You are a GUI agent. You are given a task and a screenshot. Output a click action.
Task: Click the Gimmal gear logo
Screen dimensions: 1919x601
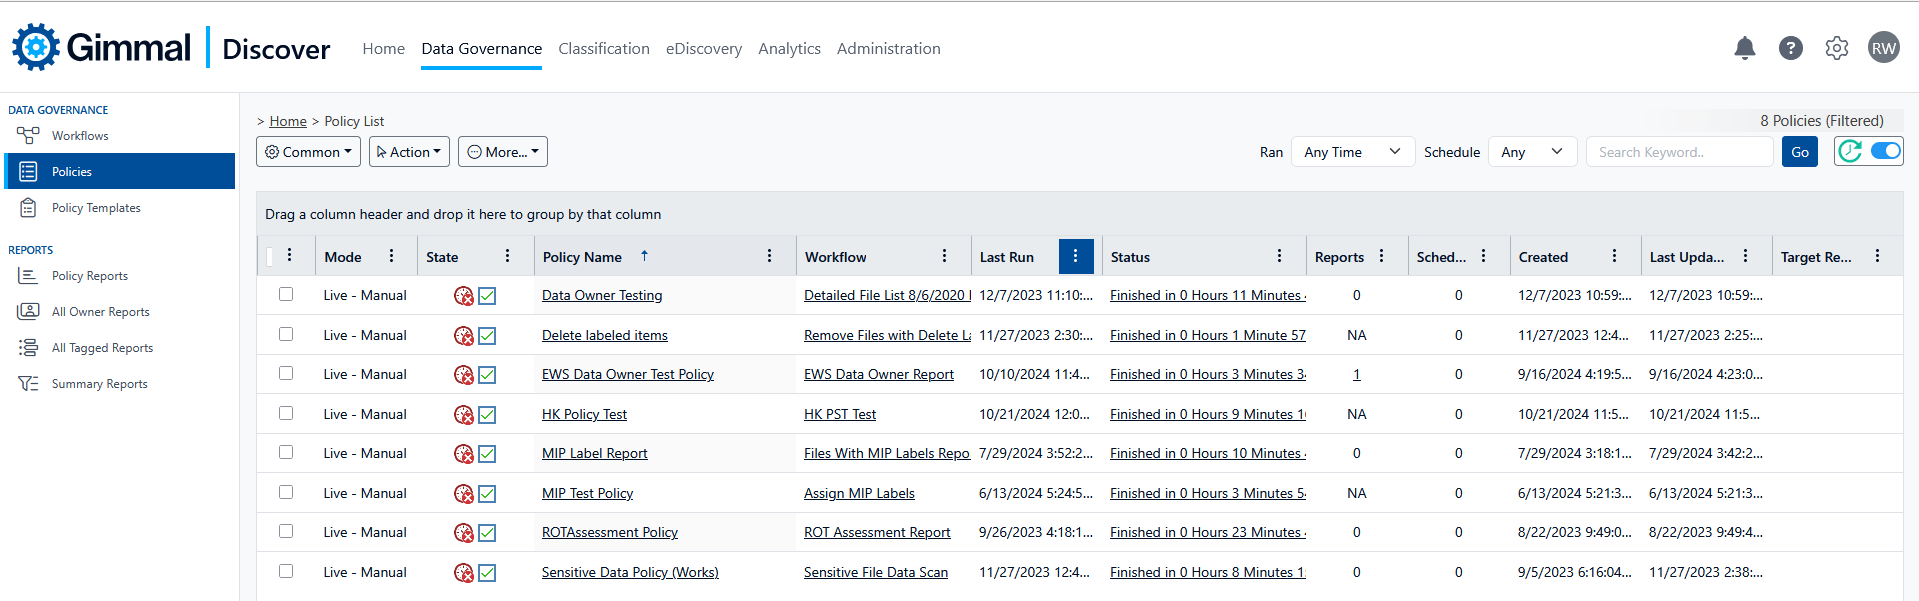pos(36,47)
